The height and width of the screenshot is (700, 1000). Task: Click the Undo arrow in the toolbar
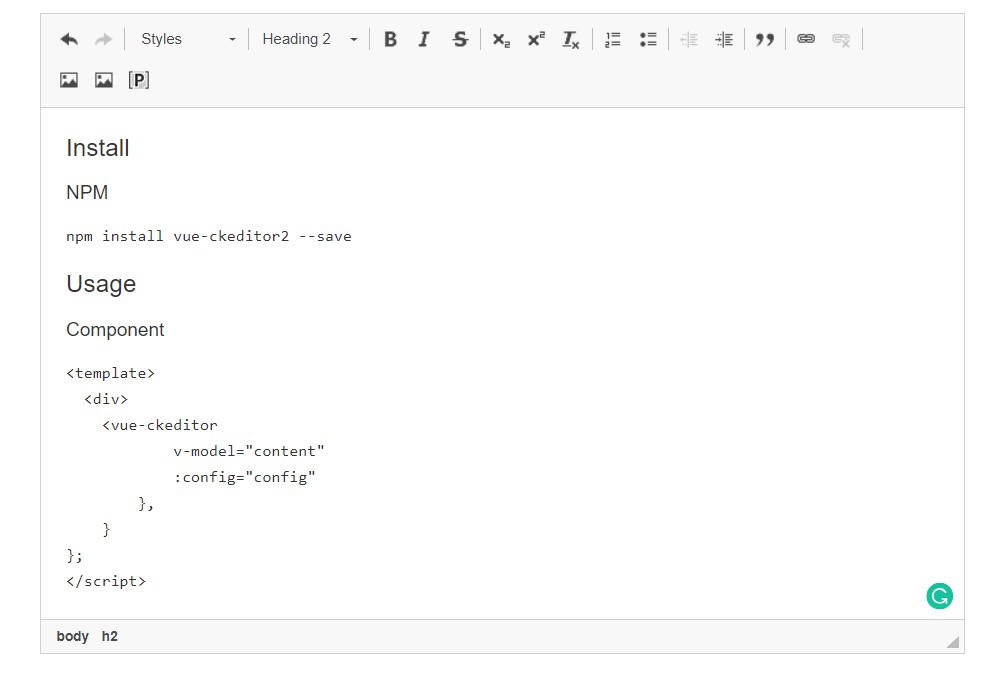tap(69, 40)
